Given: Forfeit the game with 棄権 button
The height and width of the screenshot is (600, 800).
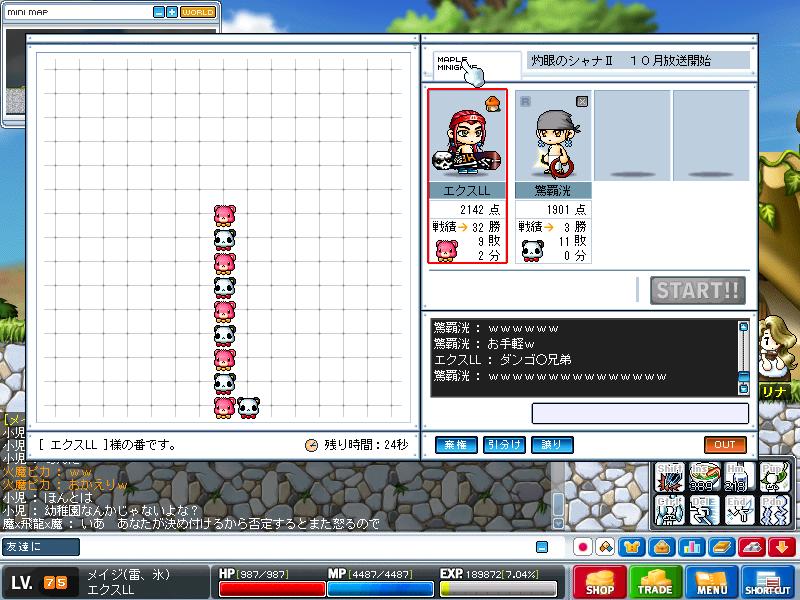Looking at the screenshot, I should (x=456, y=444).
